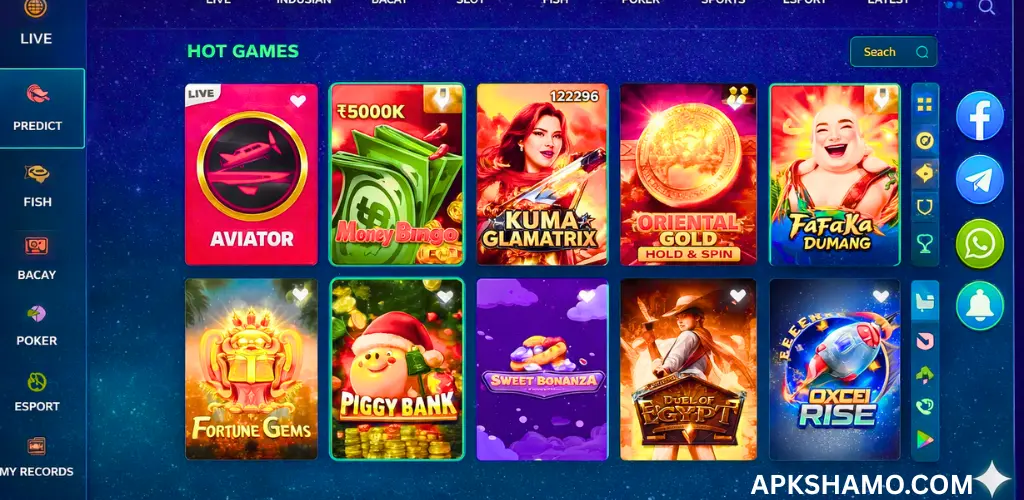The width and height of the screenshot is (1024, 500).
Task: Open the Oriental Gold Hold & Spin game
Action: tap(688, 174)
